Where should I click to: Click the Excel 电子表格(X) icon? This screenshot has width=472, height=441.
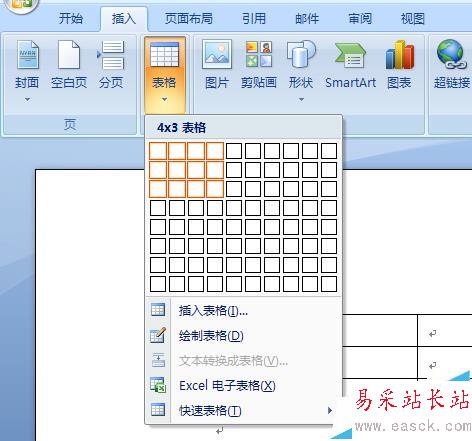158,385
